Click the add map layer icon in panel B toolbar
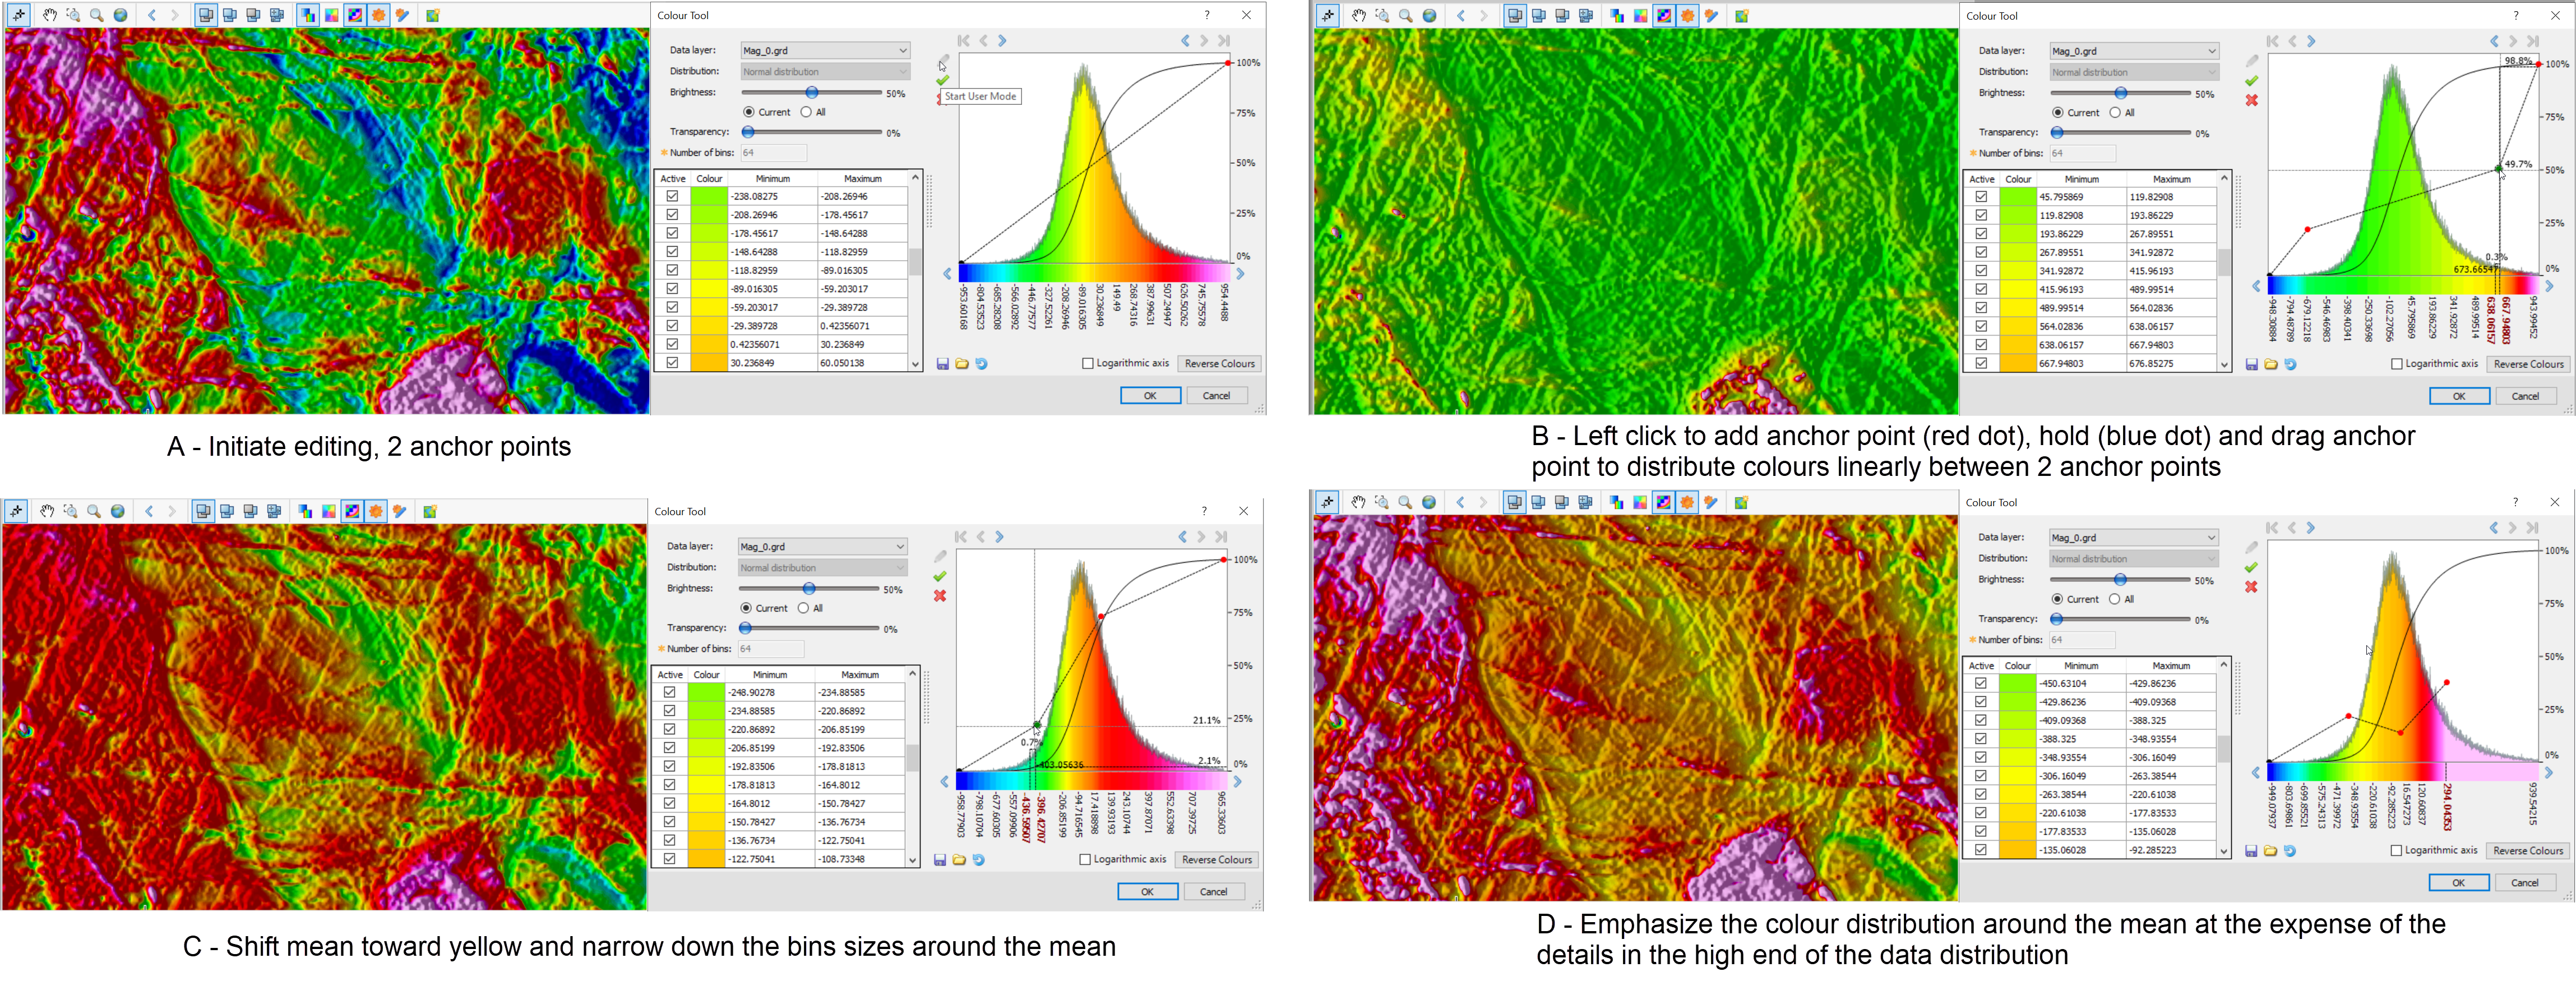2576x995 pixels. point(1742,15)
